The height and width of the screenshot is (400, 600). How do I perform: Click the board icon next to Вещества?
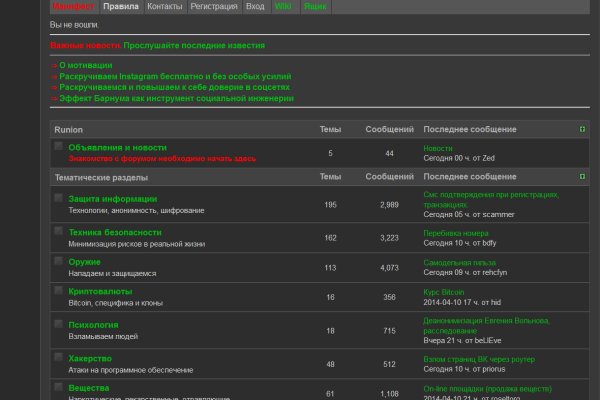coord(58,387)
